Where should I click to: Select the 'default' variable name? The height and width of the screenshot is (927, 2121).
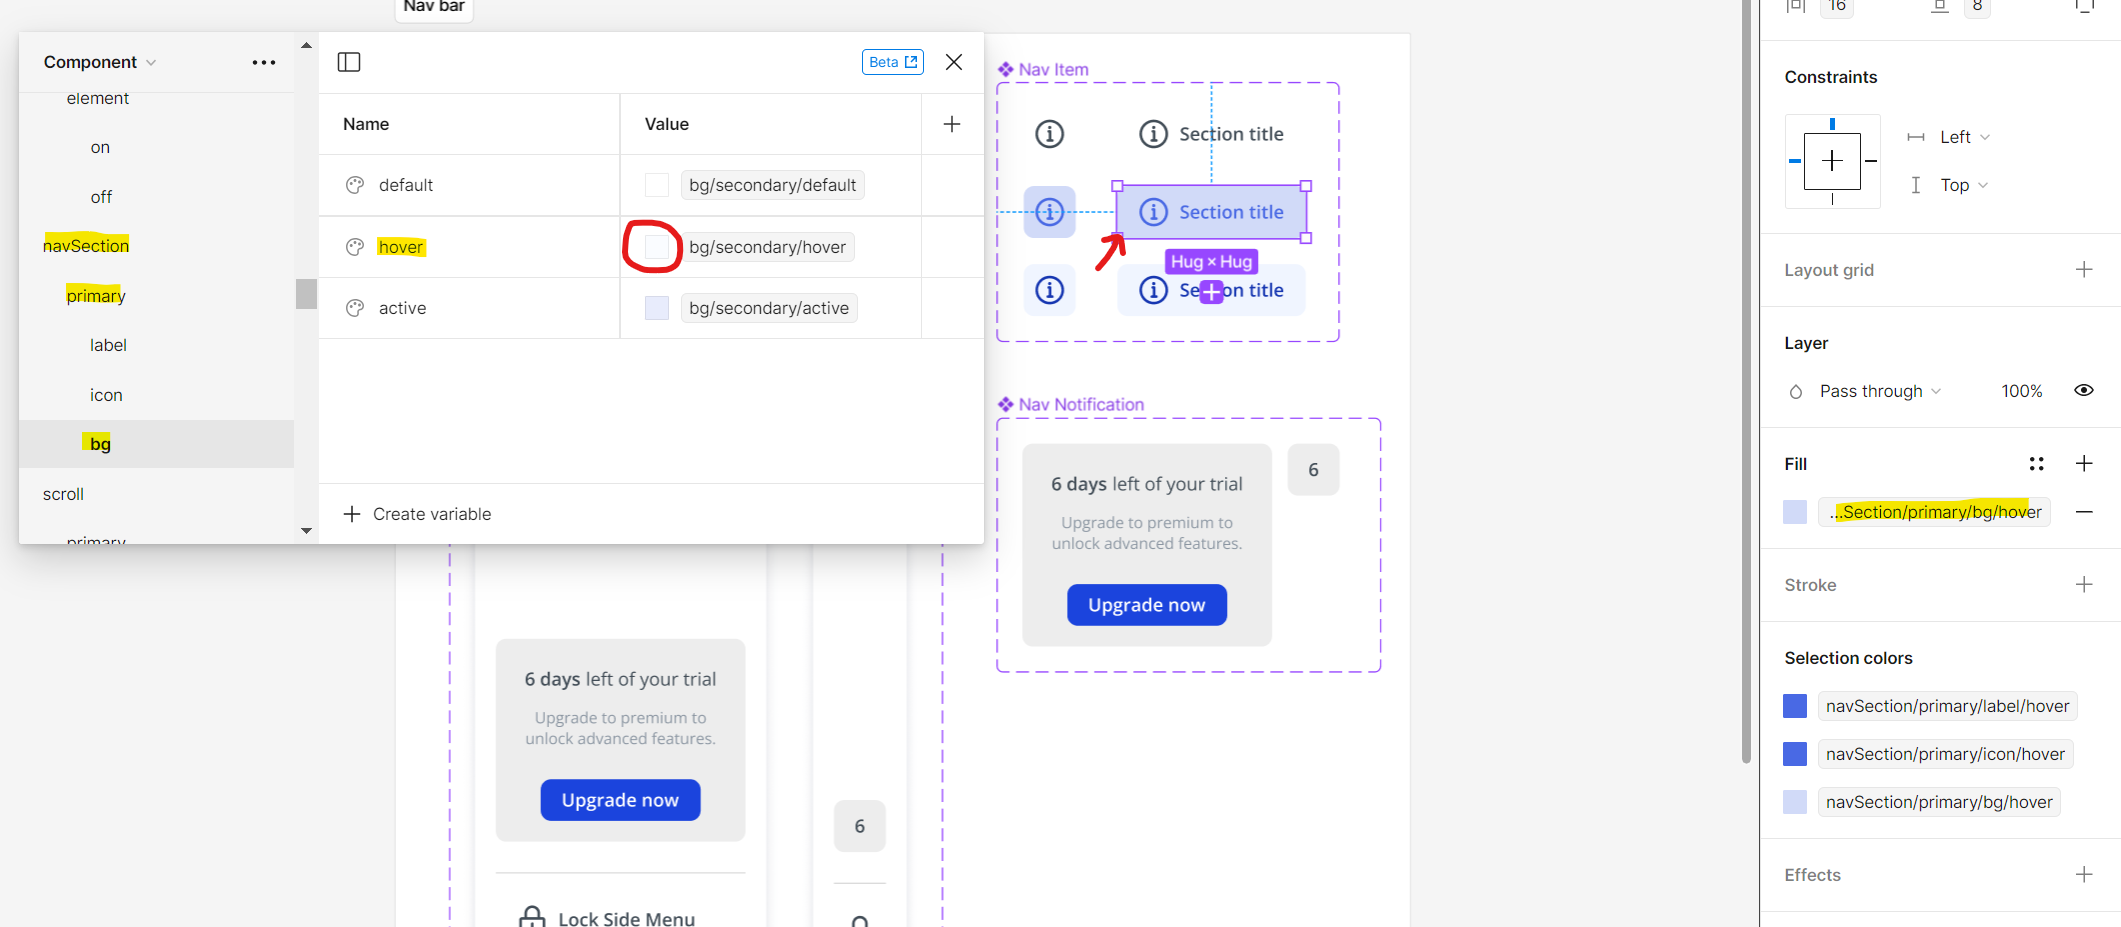point(406,185)
